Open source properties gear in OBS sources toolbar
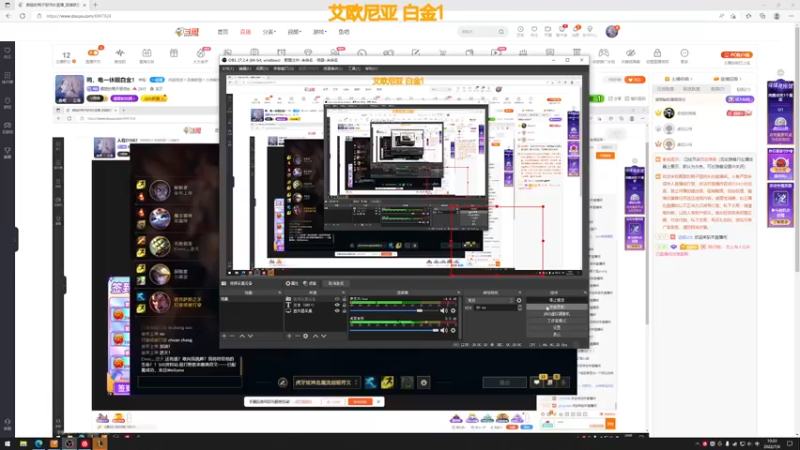 point(306,336)
